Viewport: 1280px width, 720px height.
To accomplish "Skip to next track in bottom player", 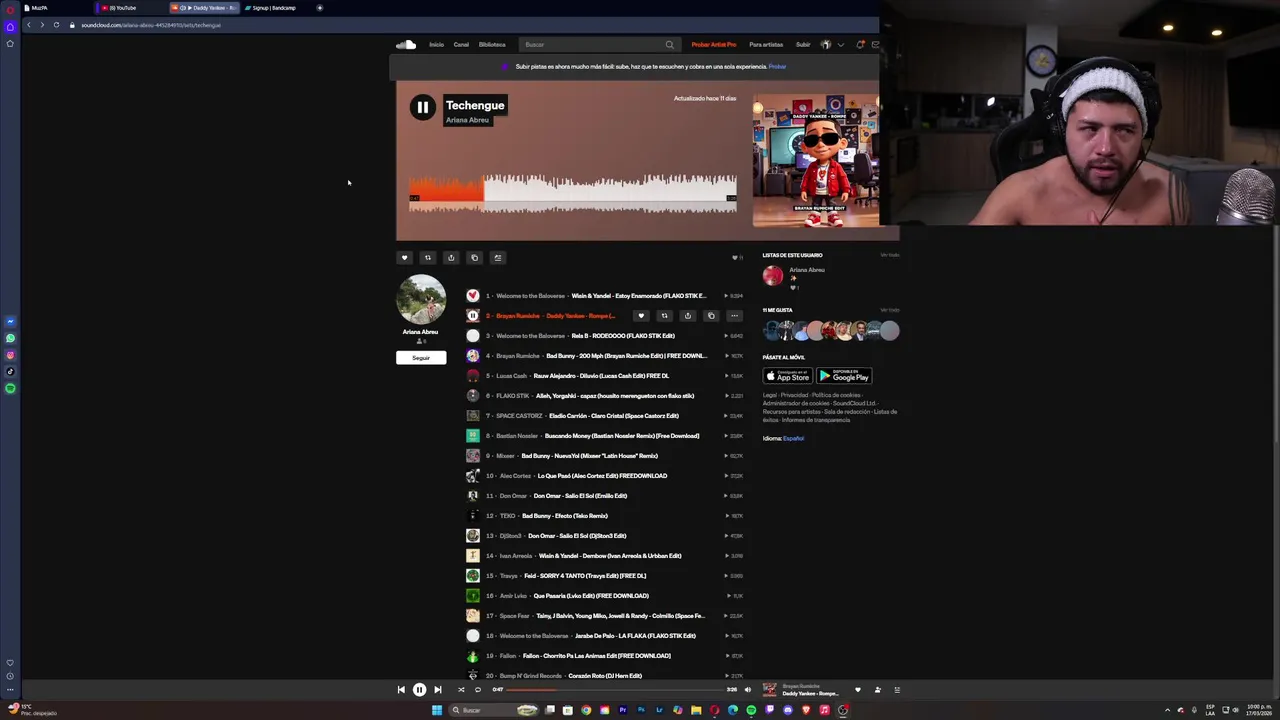I will (437, 690).
